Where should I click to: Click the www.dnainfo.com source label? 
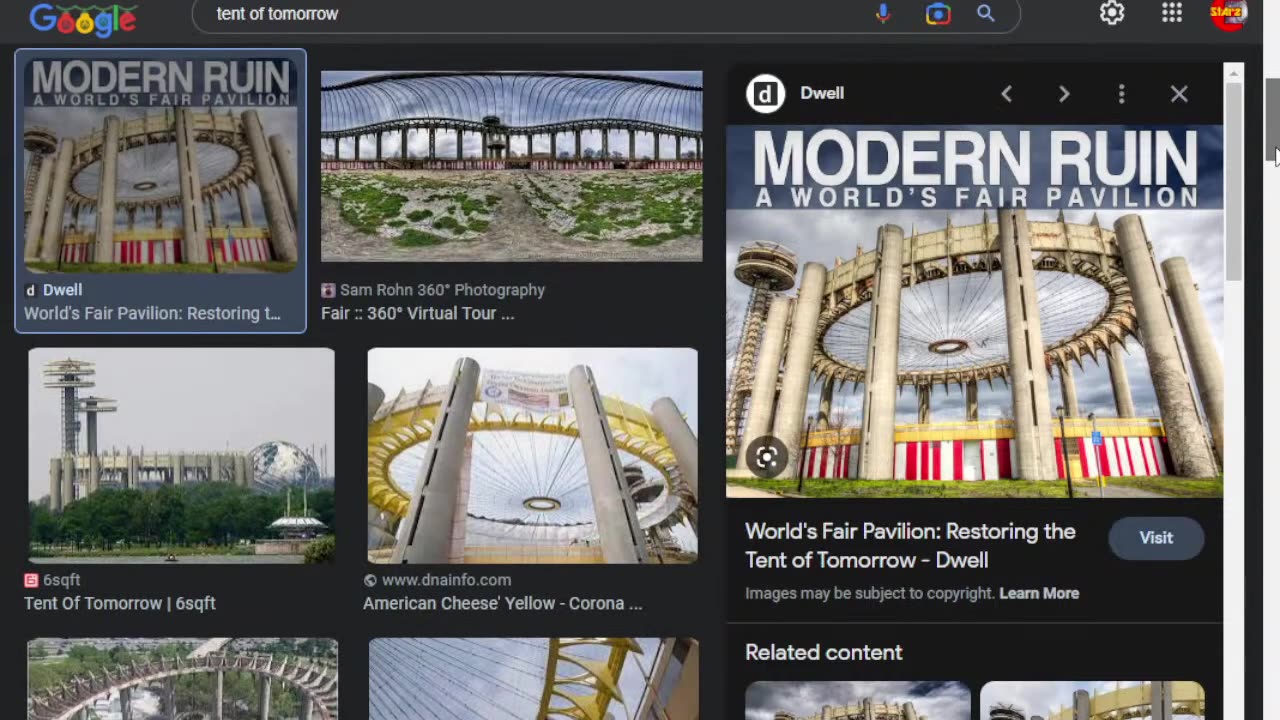[x=446, y=580]
